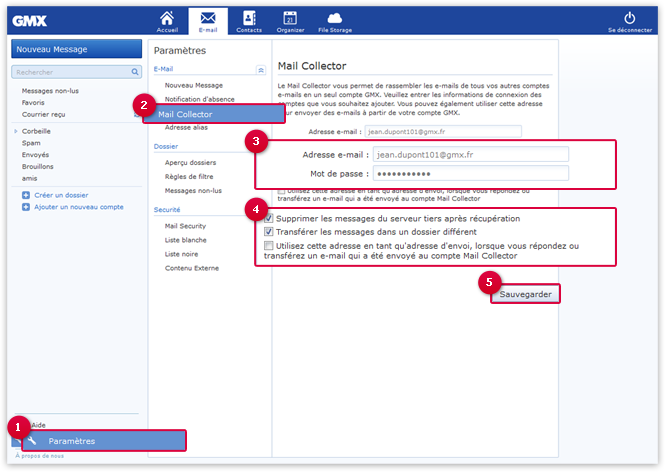
Task: Click the large Adresse e-mail field
Action: coord(471,154)
